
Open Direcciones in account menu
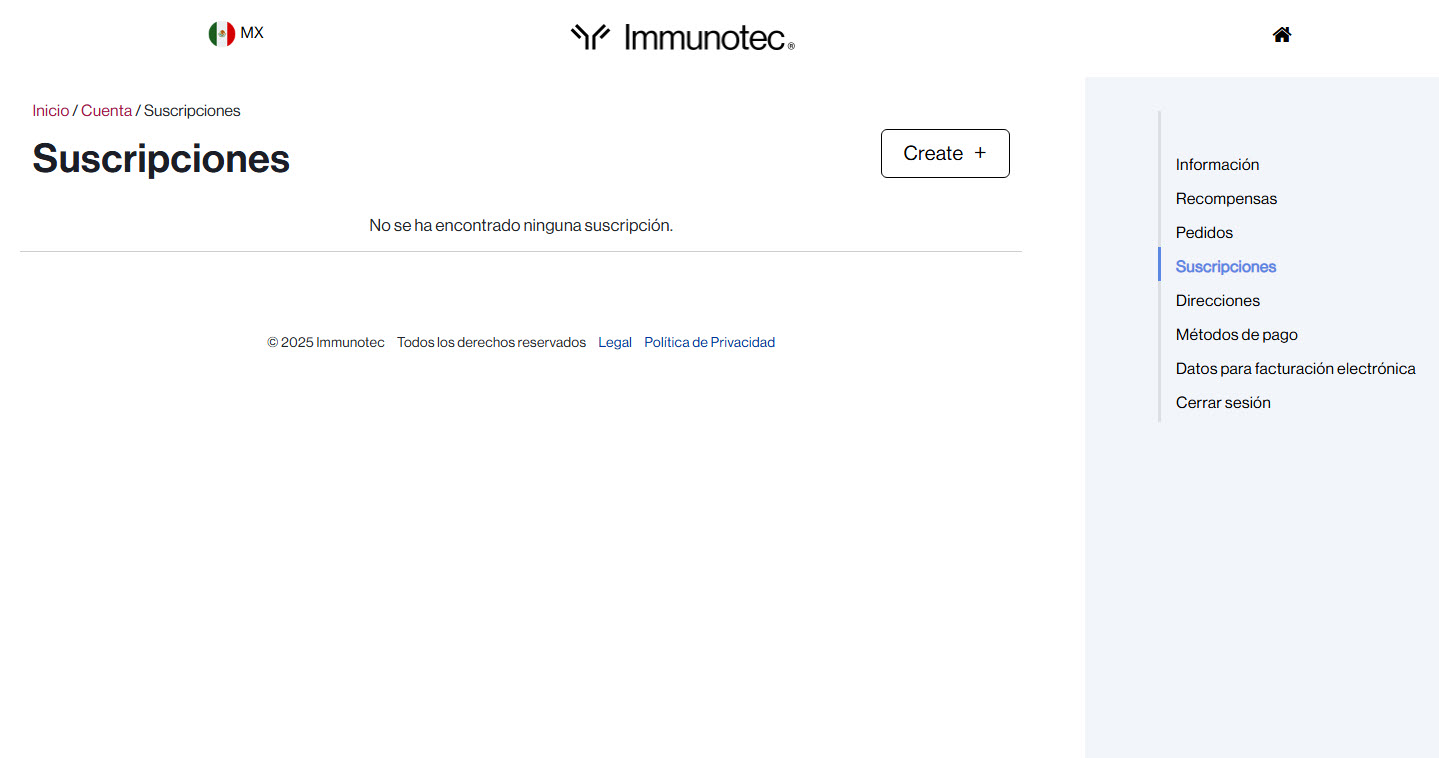pos(1217,301)
